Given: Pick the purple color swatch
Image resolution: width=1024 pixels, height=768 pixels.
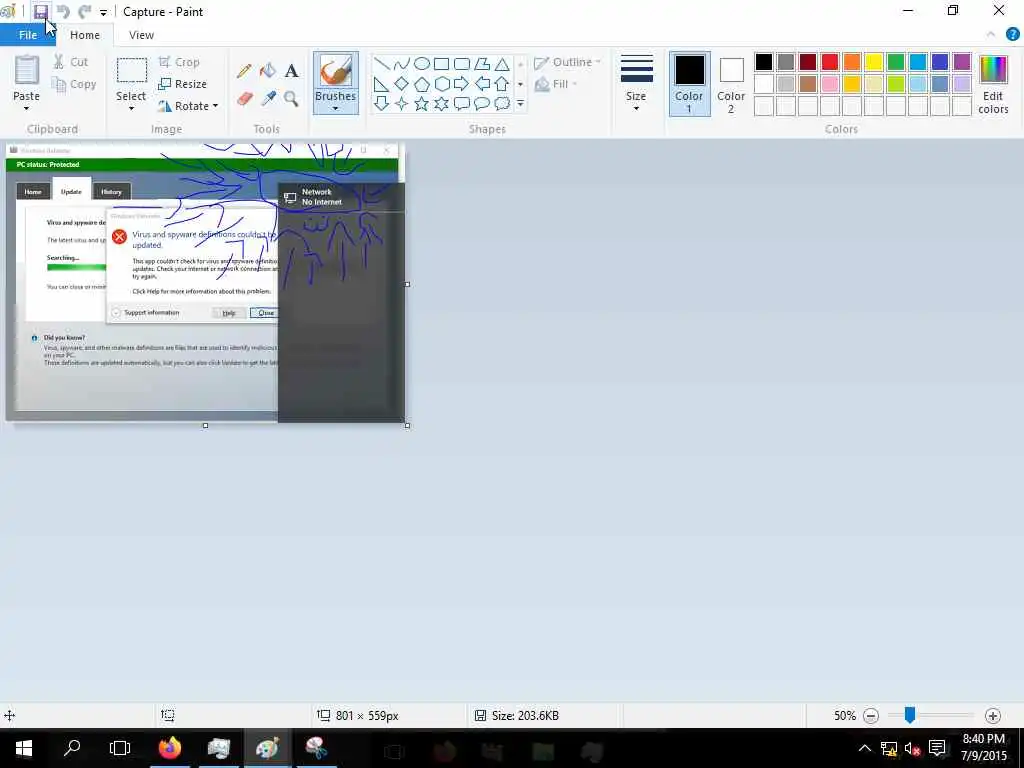Looking at the screenshot, I should click(962, 62).
